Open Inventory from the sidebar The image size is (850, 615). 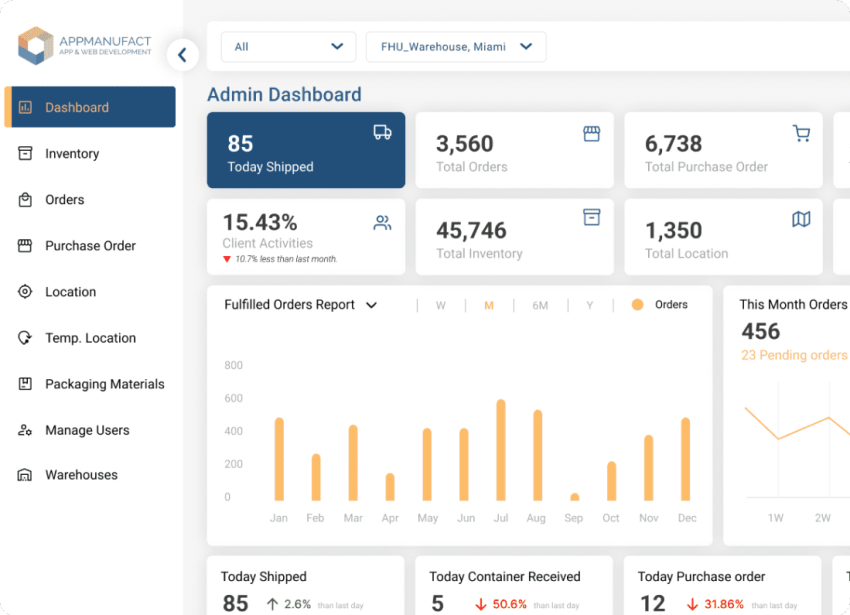[72, 154]
